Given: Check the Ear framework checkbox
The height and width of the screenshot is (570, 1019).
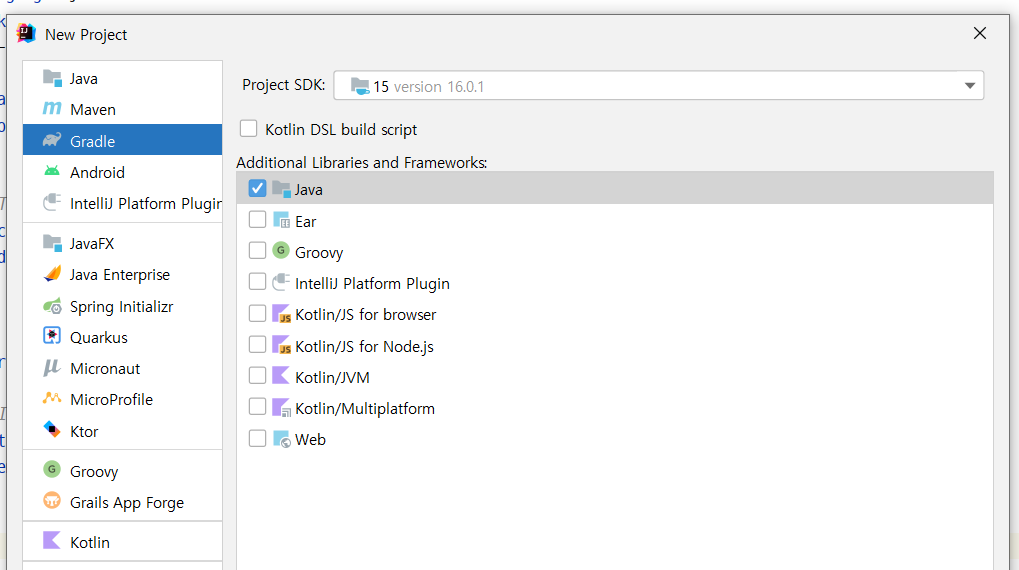Looking at the screenshot, I should (257, 220).
